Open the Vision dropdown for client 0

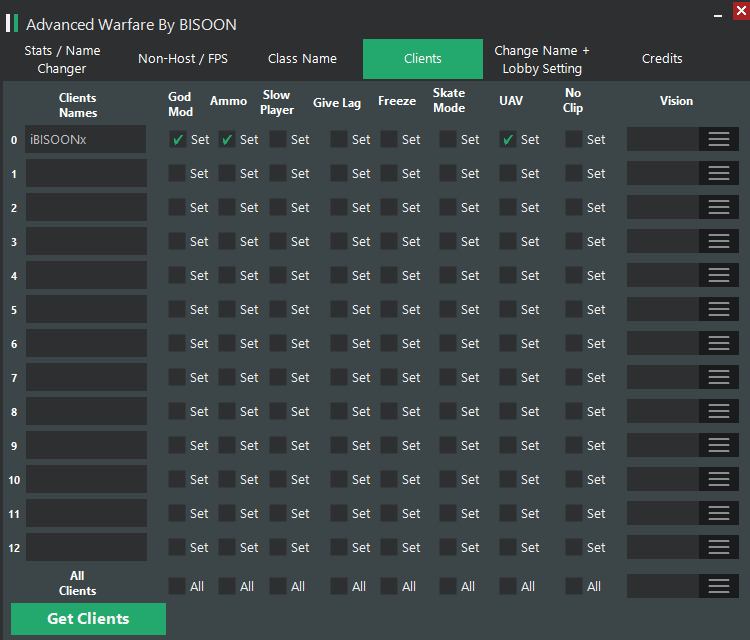tap(718, 139)
